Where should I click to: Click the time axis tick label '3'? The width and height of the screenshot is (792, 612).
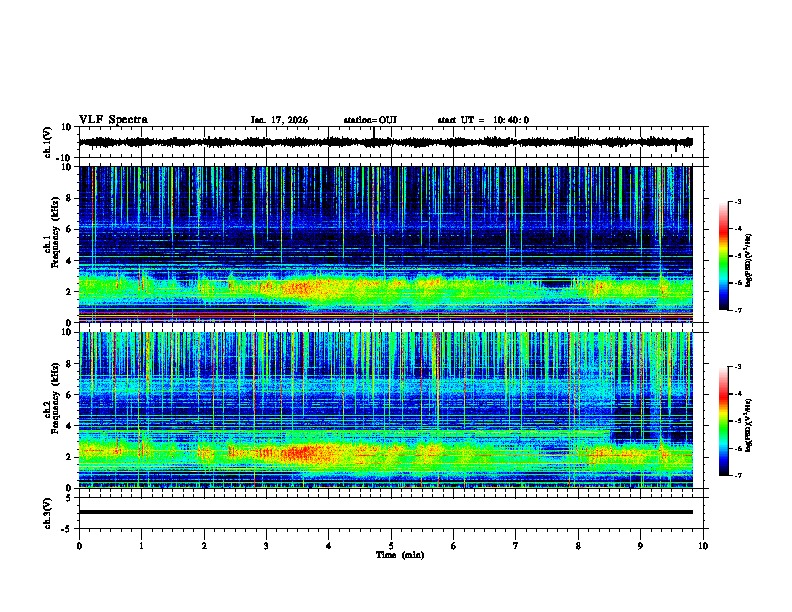coord(266,546)
